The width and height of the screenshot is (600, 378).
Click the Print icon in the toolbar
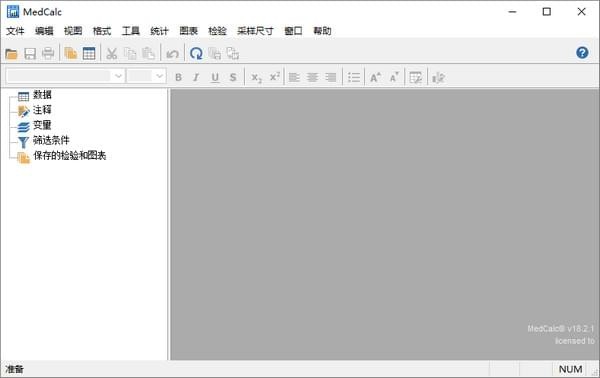point(48,54)
